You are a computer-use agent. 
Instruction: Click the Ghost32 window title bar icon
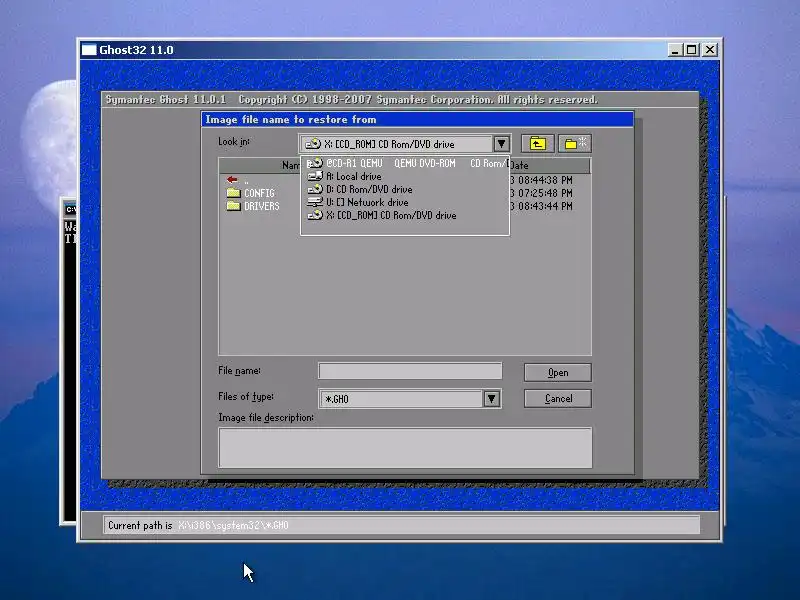point(89,50)
